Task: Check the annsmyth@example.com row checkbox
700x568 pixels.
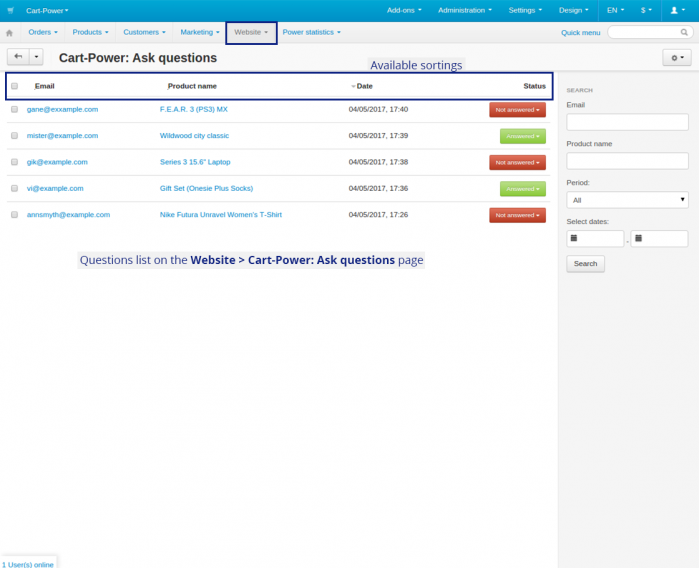Action: [x=15, y=215]
